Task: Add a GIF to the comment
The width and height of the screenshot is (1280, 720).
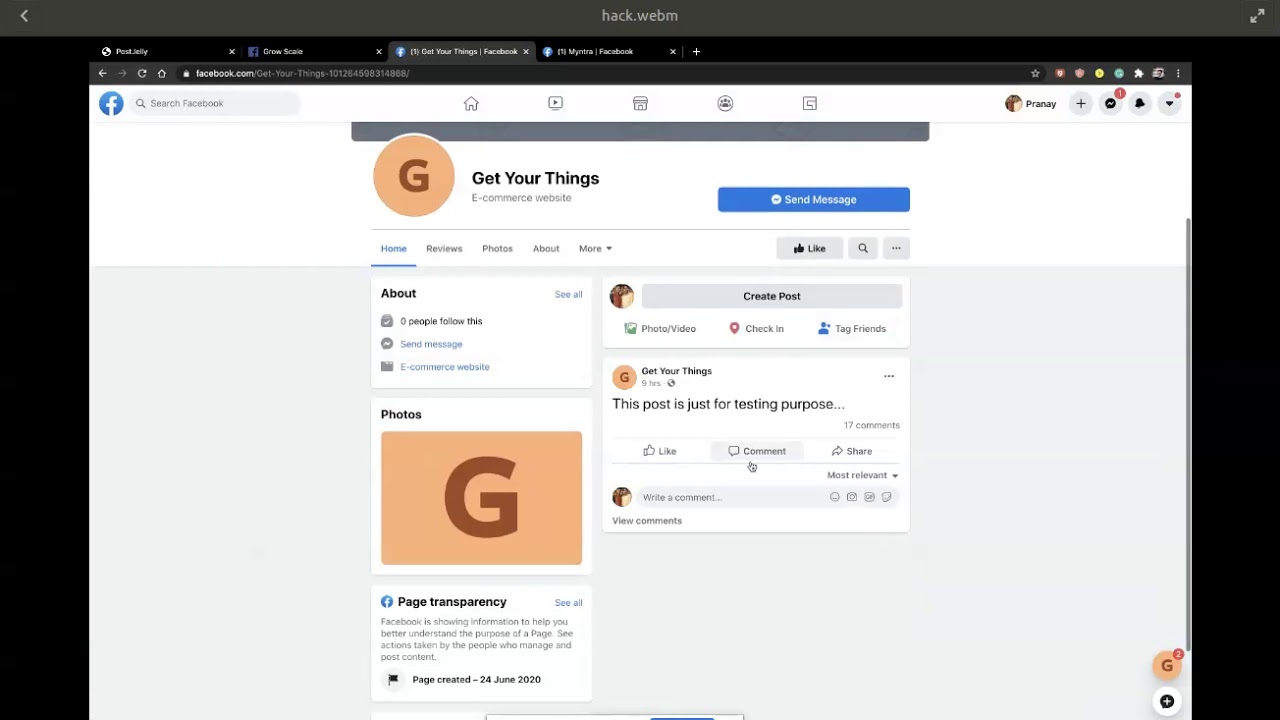Action: click(x=869, y=497)
